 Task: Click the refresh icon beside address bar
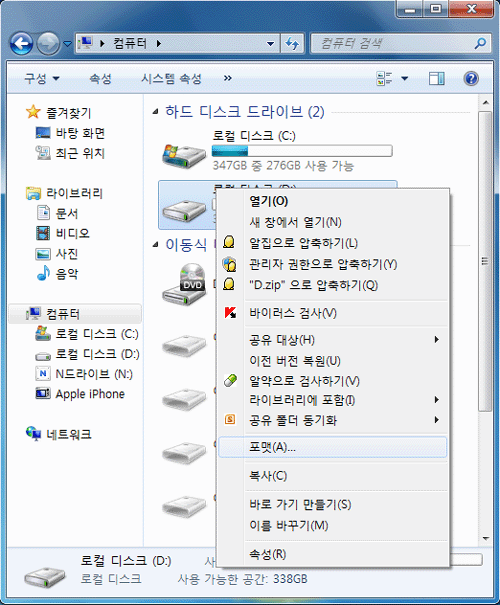(292, 44)
